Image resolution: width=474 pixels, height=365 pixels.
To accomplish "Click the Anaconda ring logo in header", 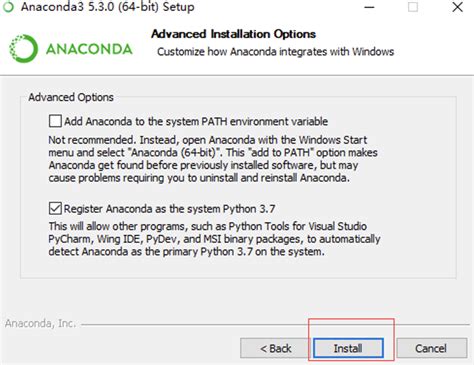I will (x=23, y=49).
